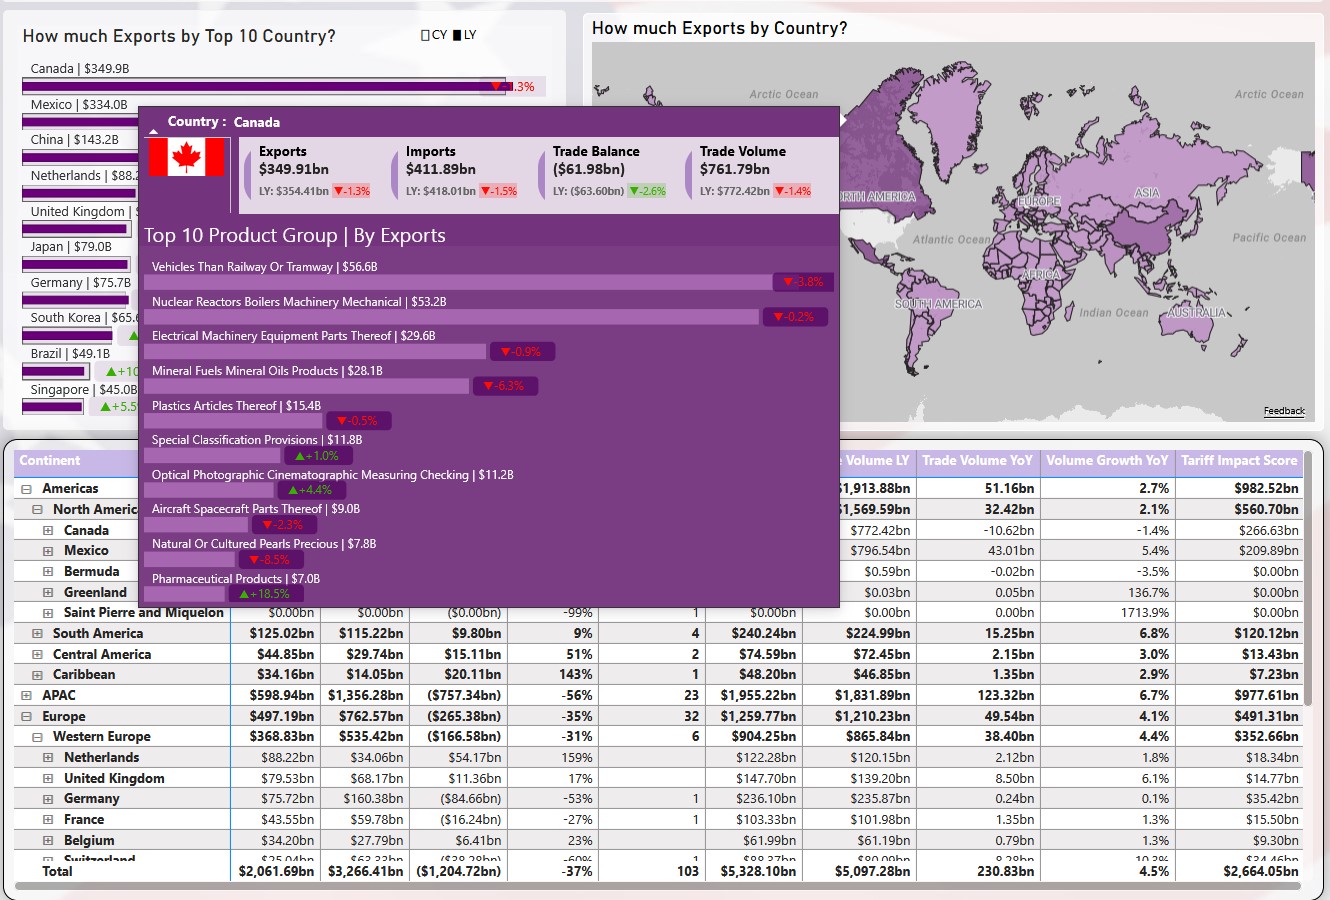Open the Feedback link on the map
Viewport: 1330px width, 900px height.
click(1284, 411)
